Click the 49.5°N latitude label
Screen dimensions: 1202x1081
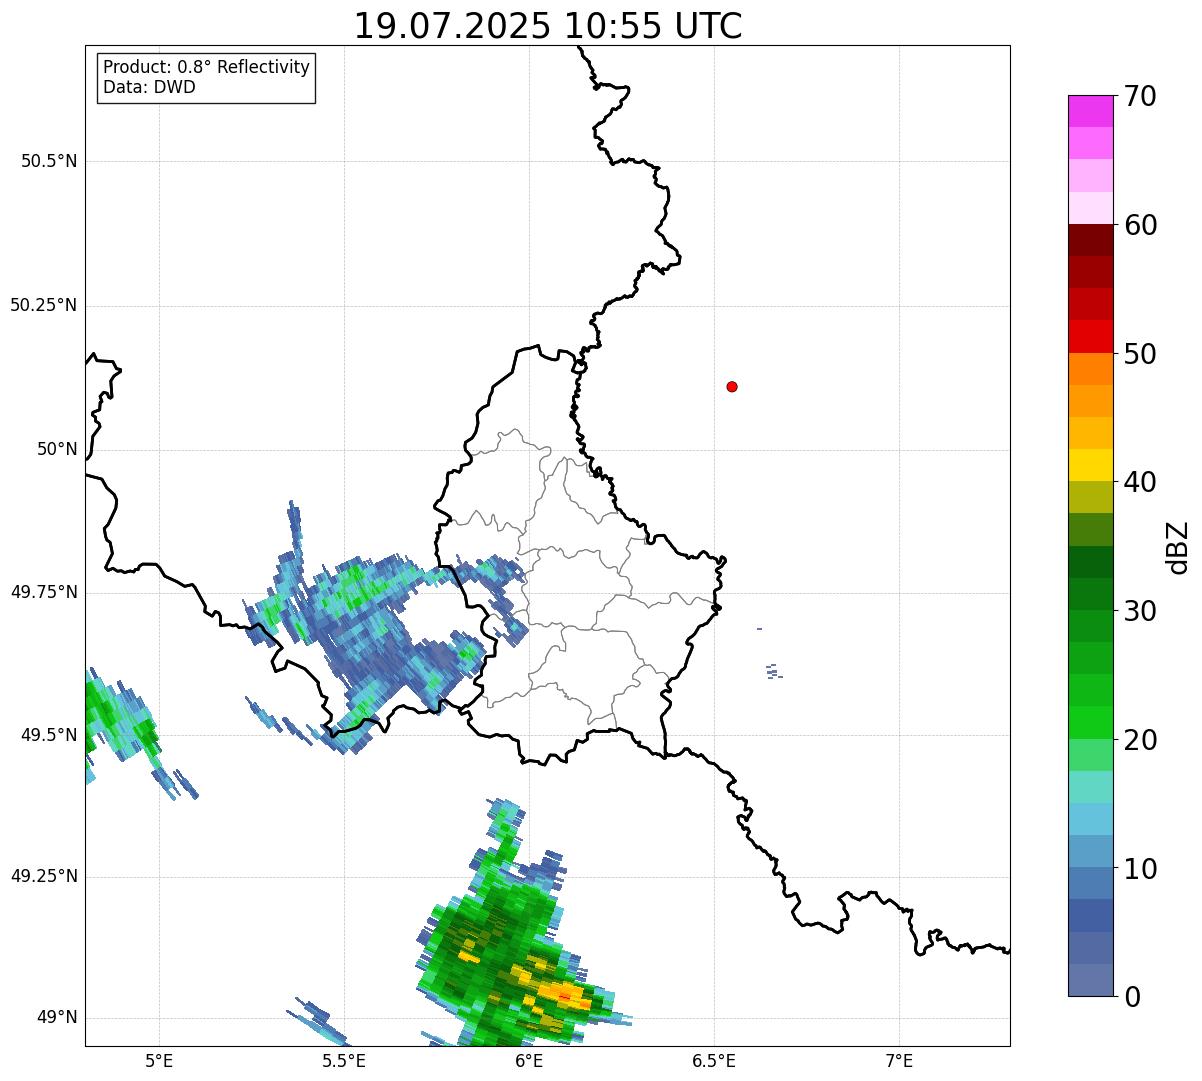(49, 735)
